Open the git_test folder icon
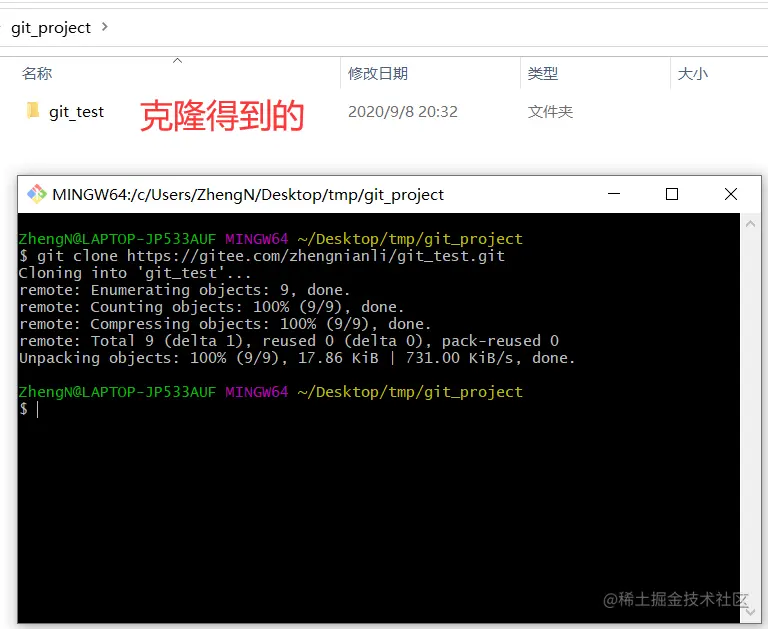 click(x=33, y=111)
